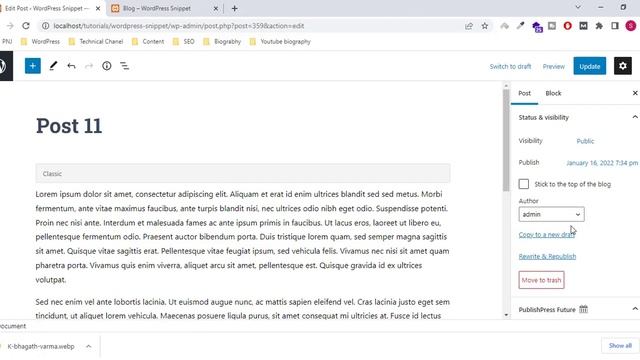
Task: Click the red Opera-style extension icon
Action: pos(567,26)
